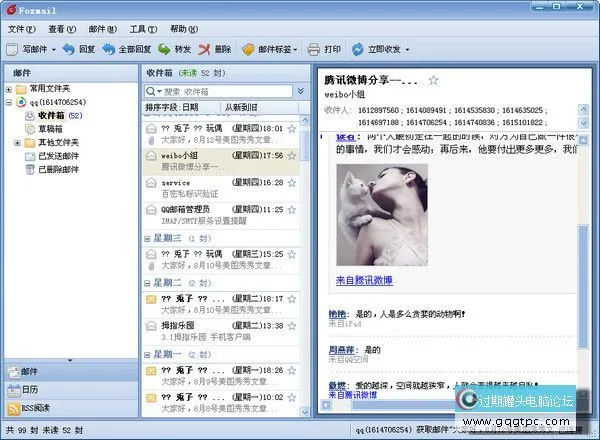The image size is (600, 440).
Task: Follow the 来自腾讯微博 link under the photo
Action: point(363,280)
